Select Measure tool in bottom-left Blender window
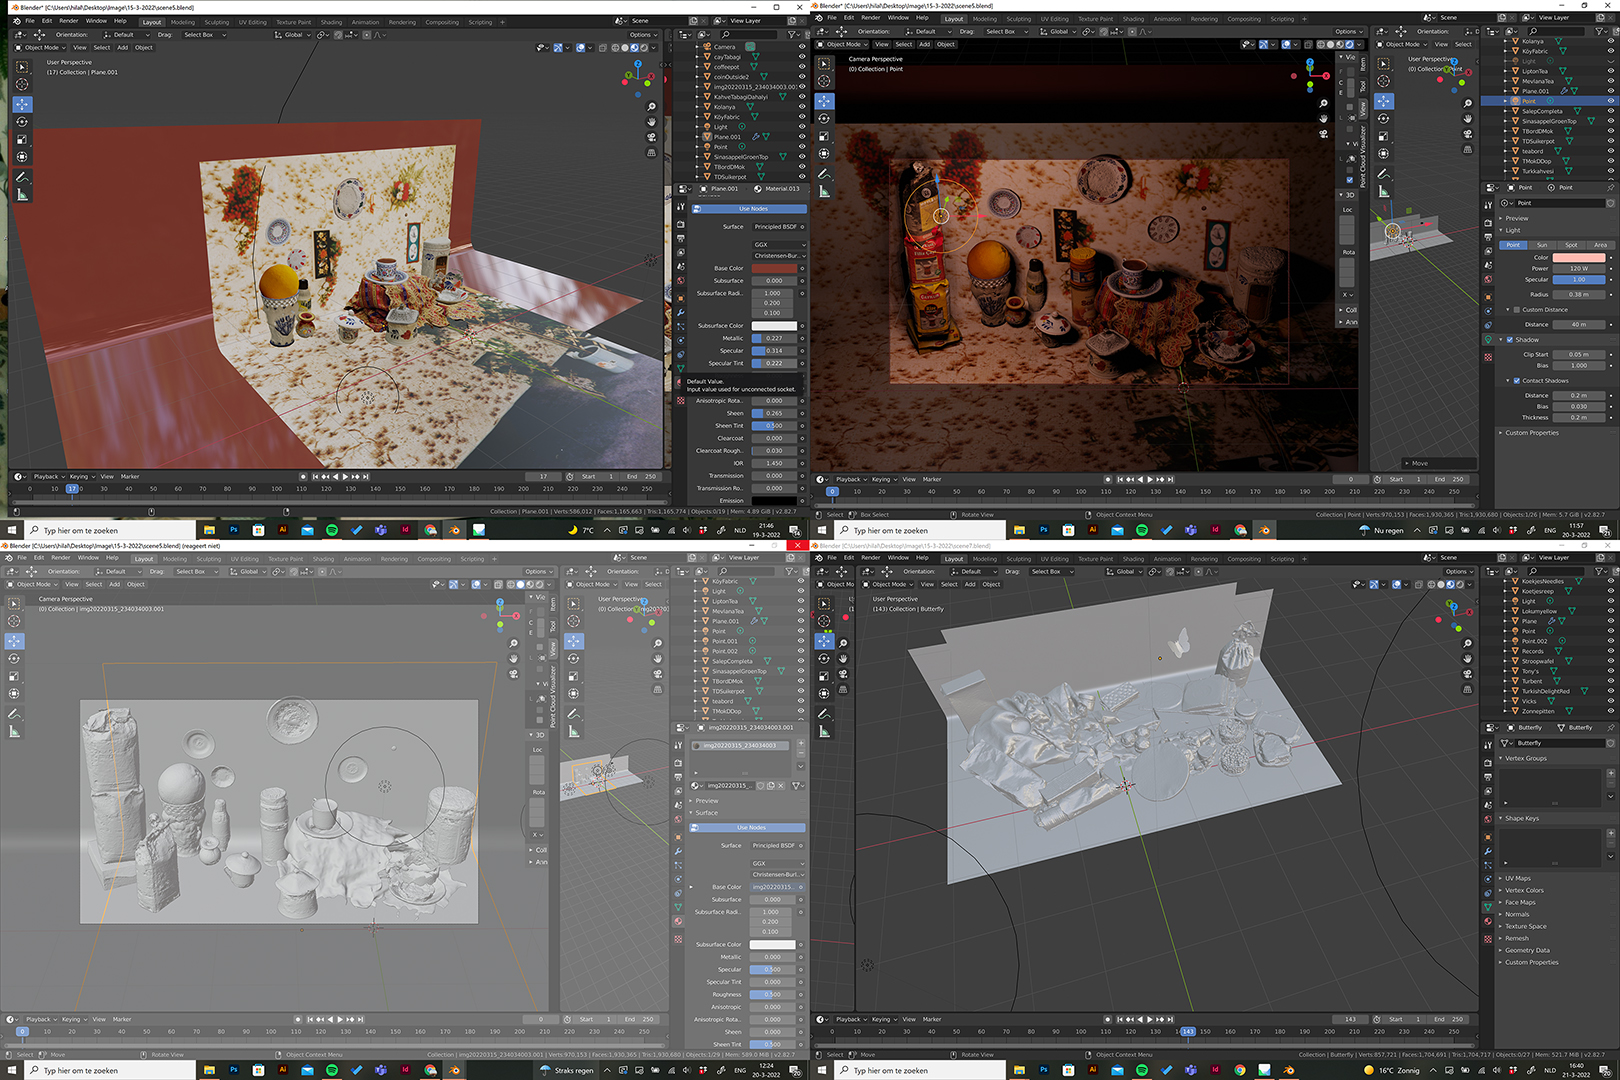The image size is (1620, 1080). click(14, 732)
